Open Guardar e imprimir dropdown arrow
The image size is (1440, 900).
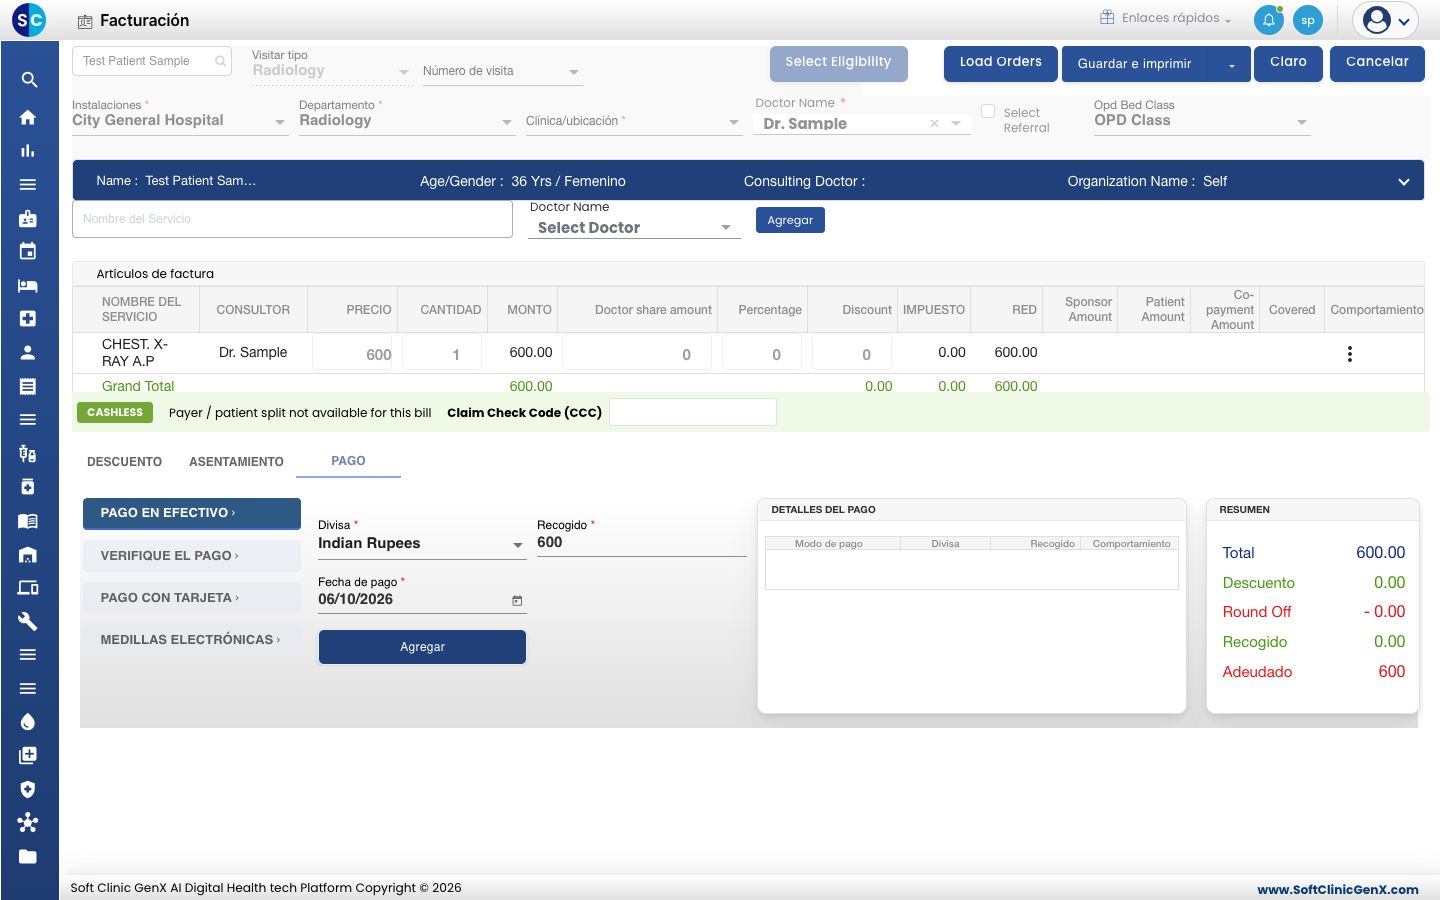click(x=1232, y=65)
